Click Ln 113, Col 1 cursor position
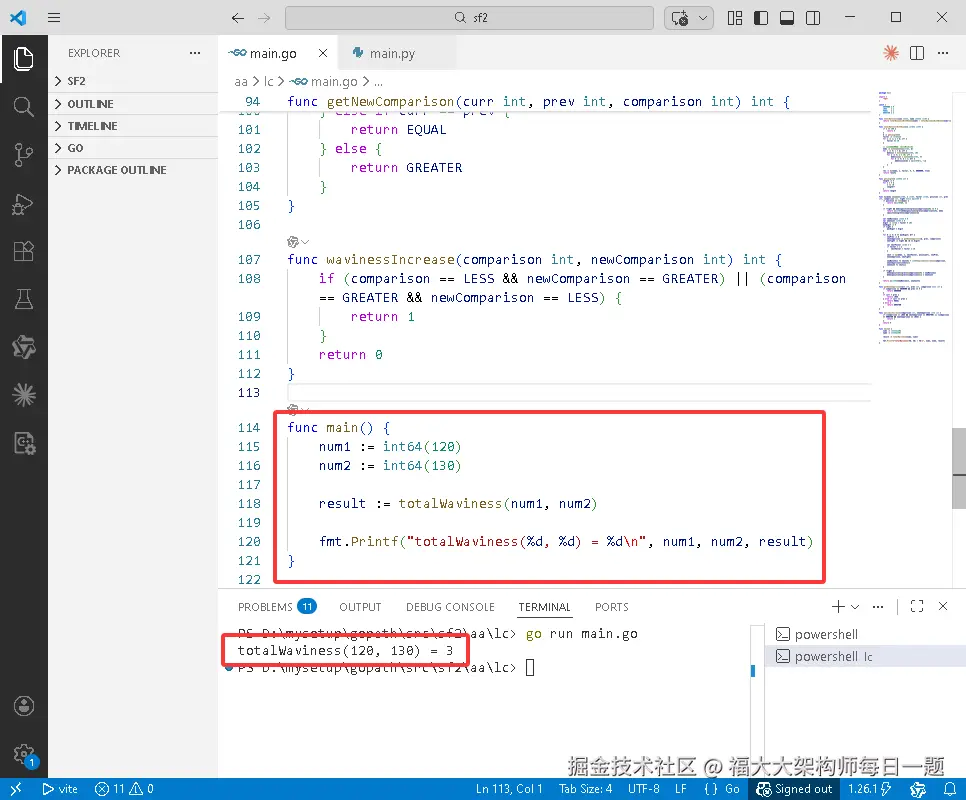The height and width of the screenshot is (800, 966). tap(509, 789)
